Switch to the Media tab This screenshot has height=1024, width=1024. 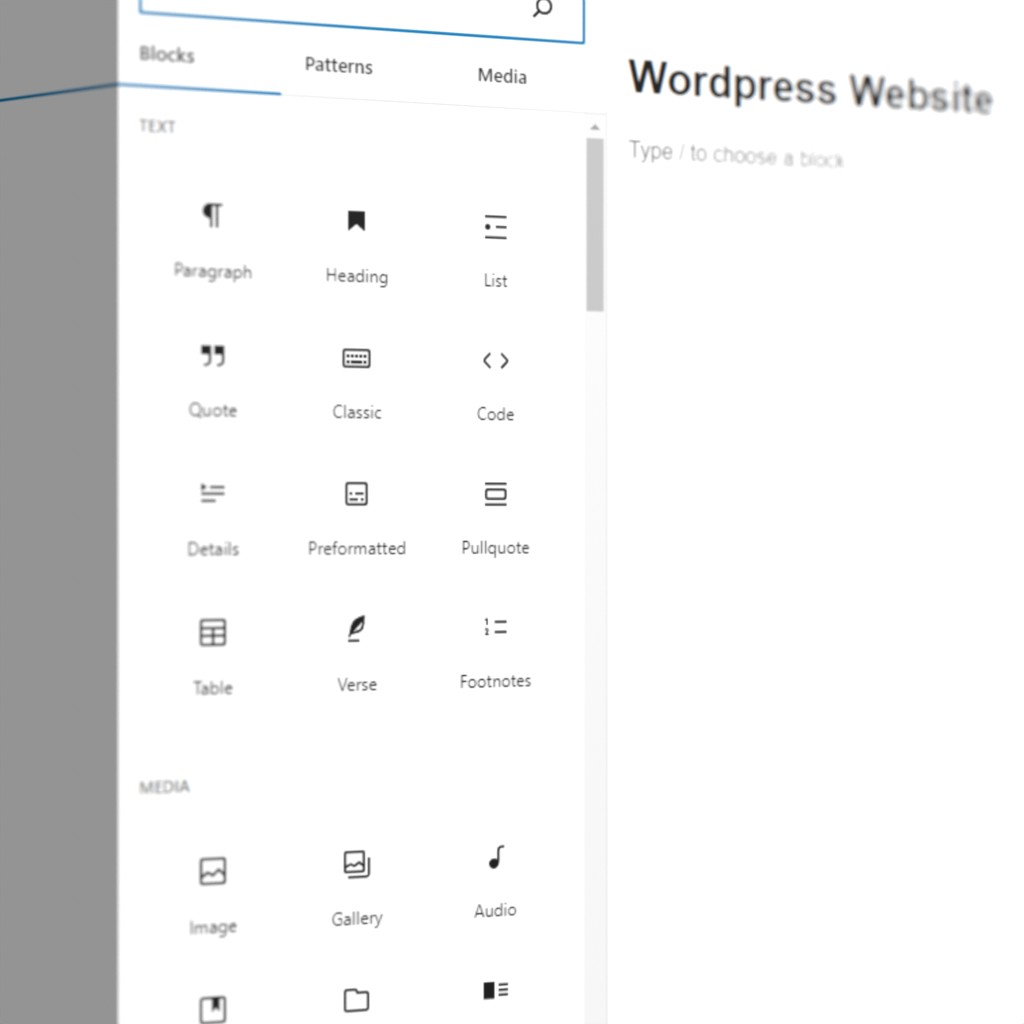pyautogui.click(x=501, y=76)
